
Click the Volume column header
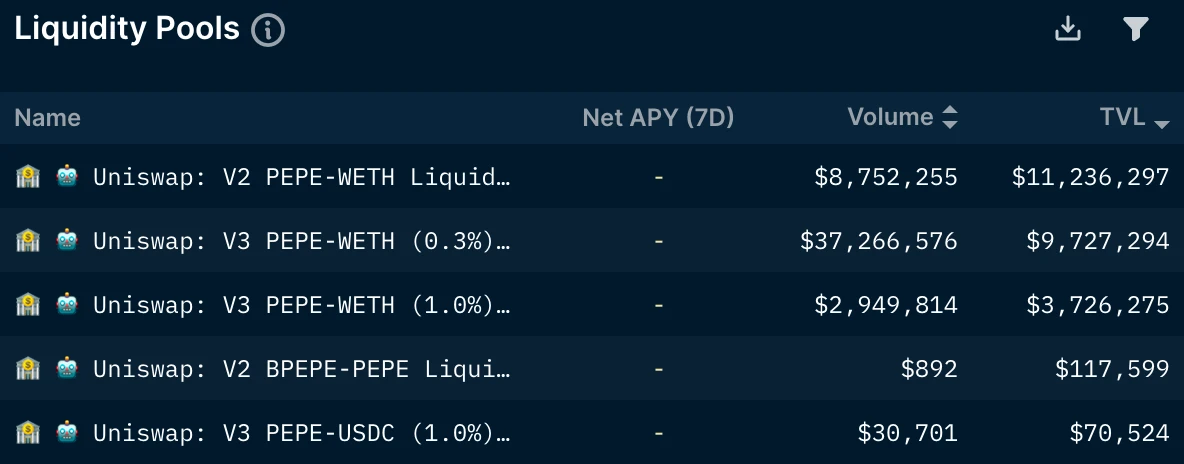click(890, 117)
